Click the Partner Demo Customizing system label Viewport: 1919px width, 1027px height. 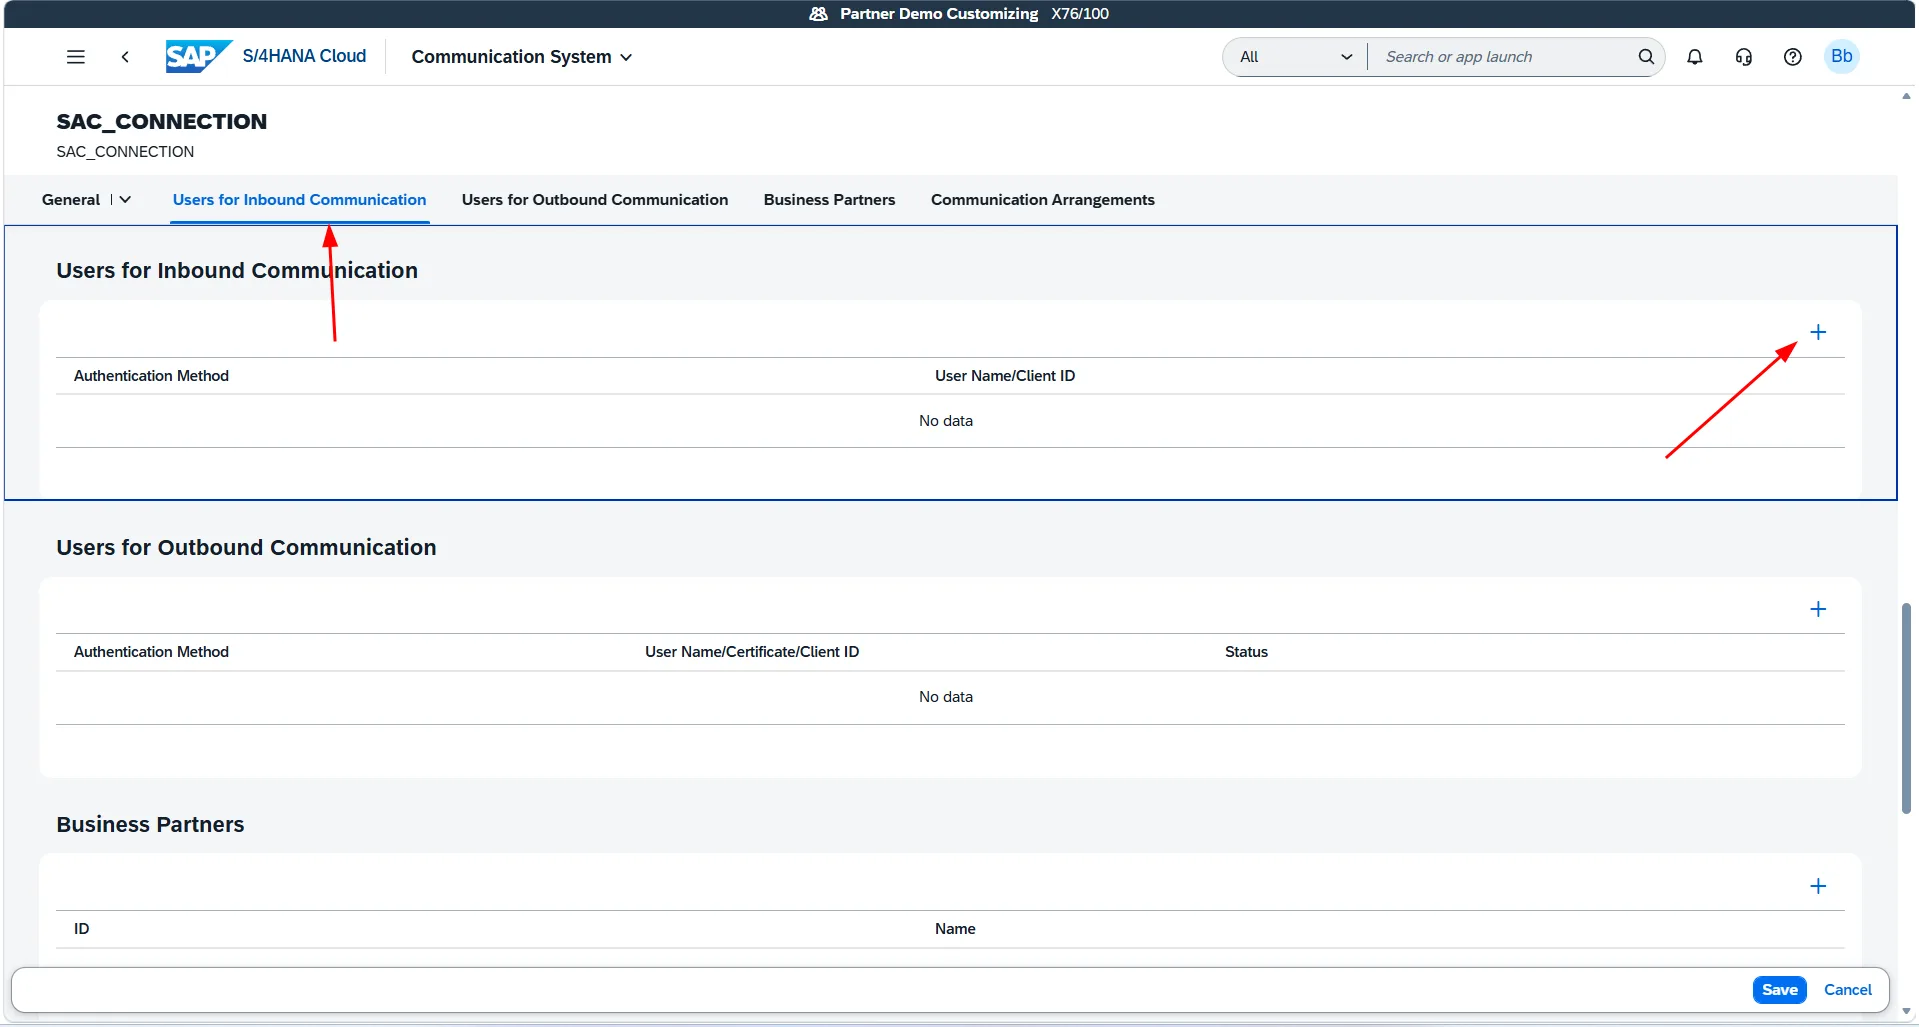pyautogui.click(x=938, y=14)
